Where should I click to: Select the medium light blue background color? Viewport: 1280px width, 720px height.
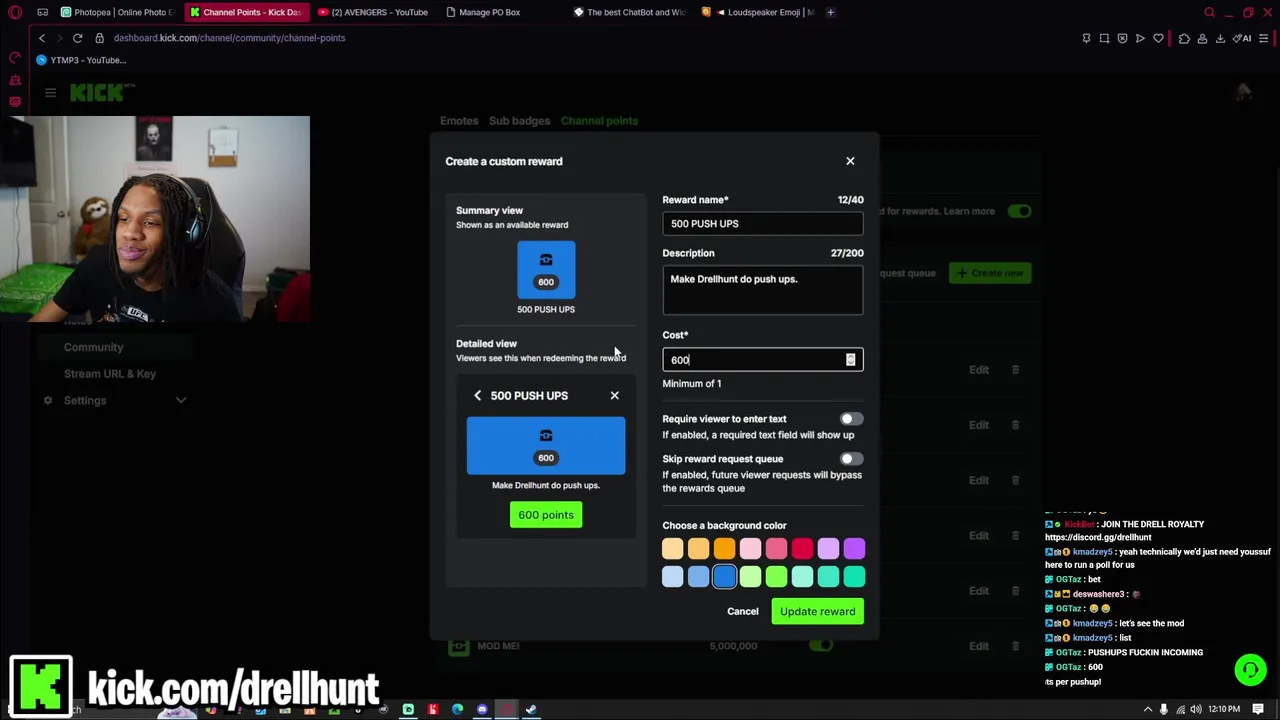click(698, 576)
